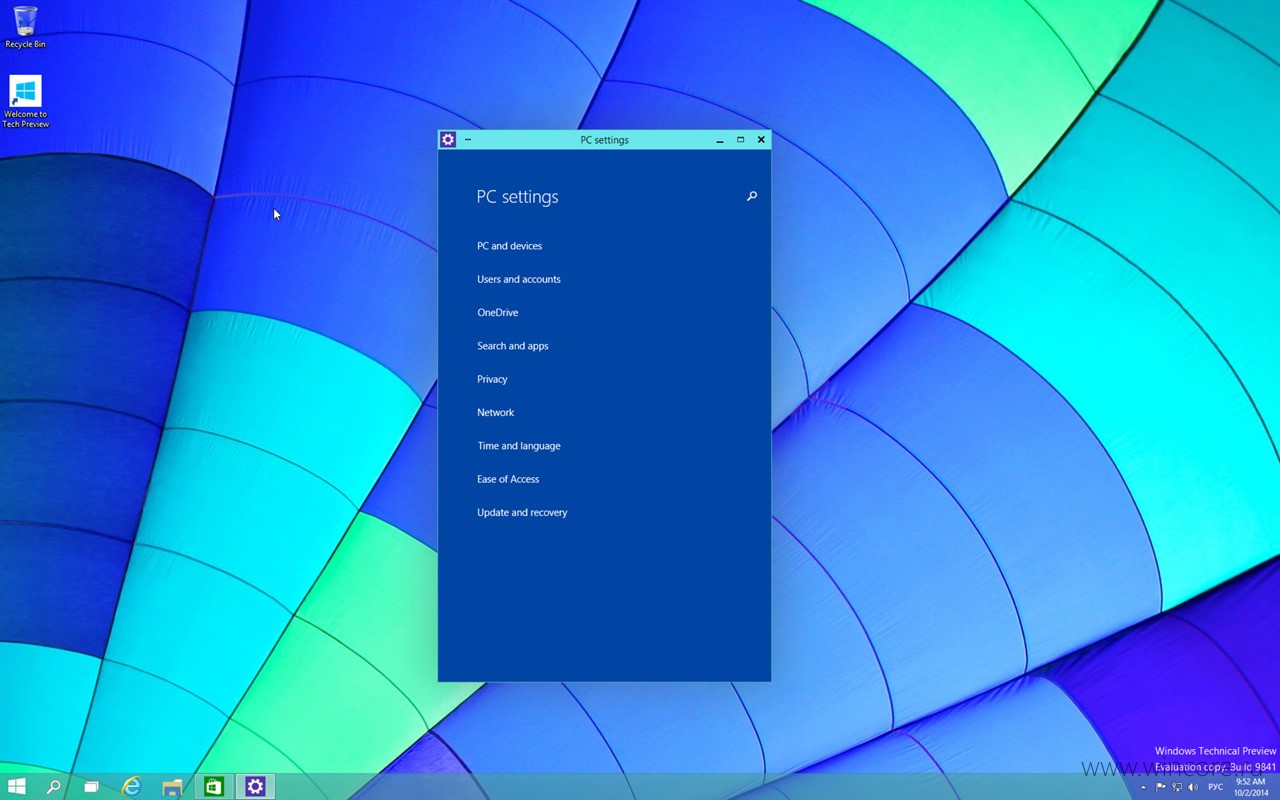
Task: Close the PC settings window
Action: 761,140
